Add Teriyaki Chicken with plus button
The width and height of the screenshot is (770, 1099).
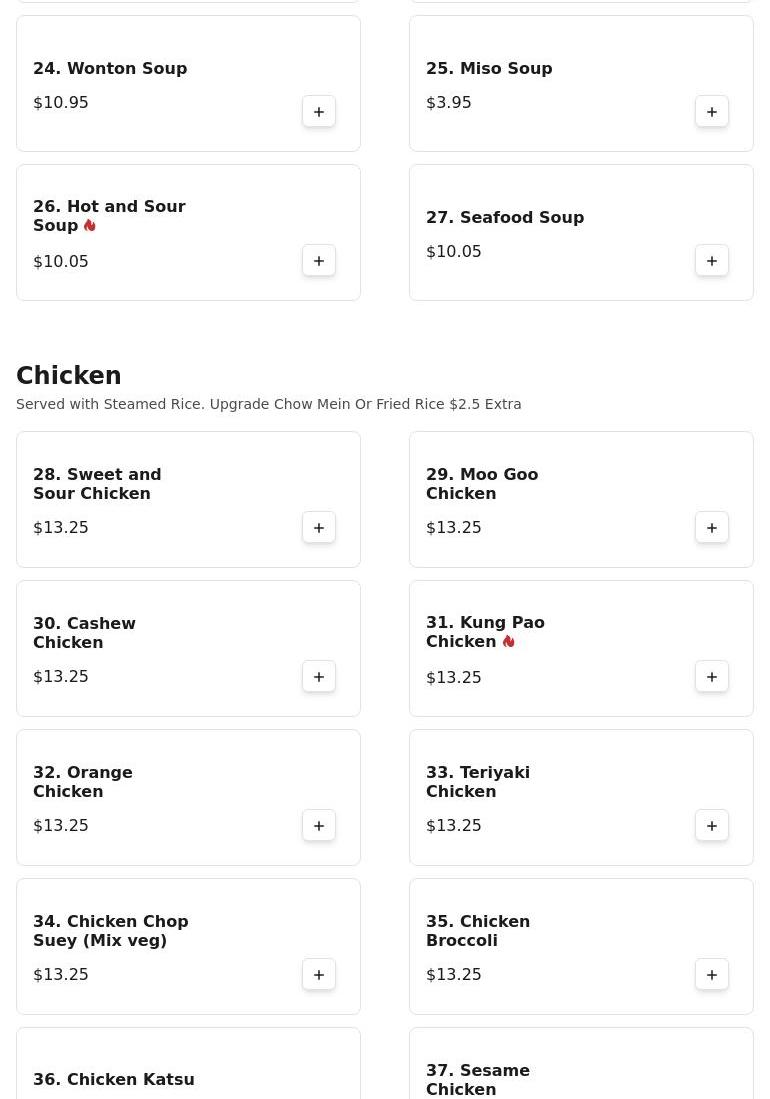(712, 826)
